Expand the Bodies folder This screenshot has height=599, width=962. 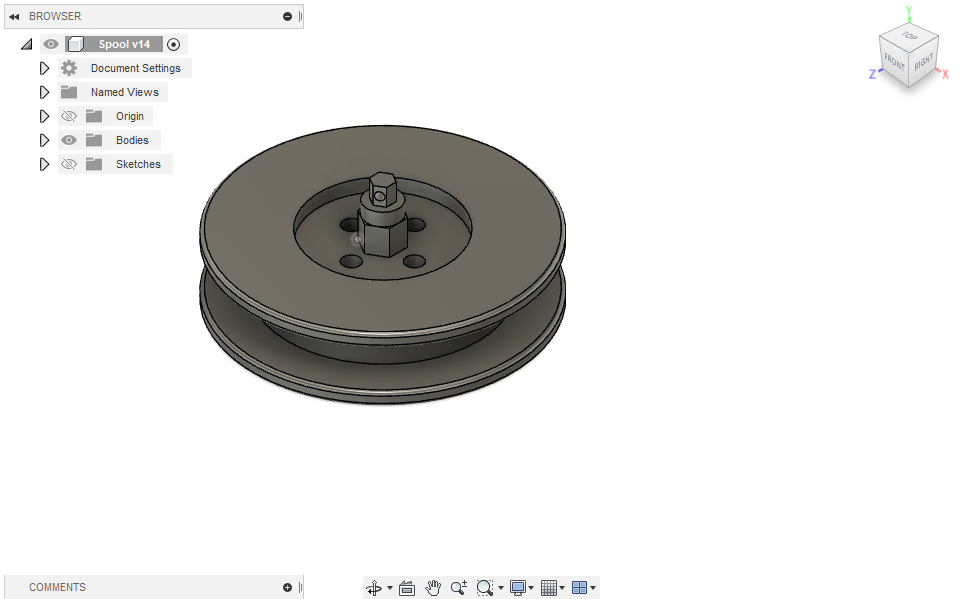pyautogui.click(x=44, y=139)
